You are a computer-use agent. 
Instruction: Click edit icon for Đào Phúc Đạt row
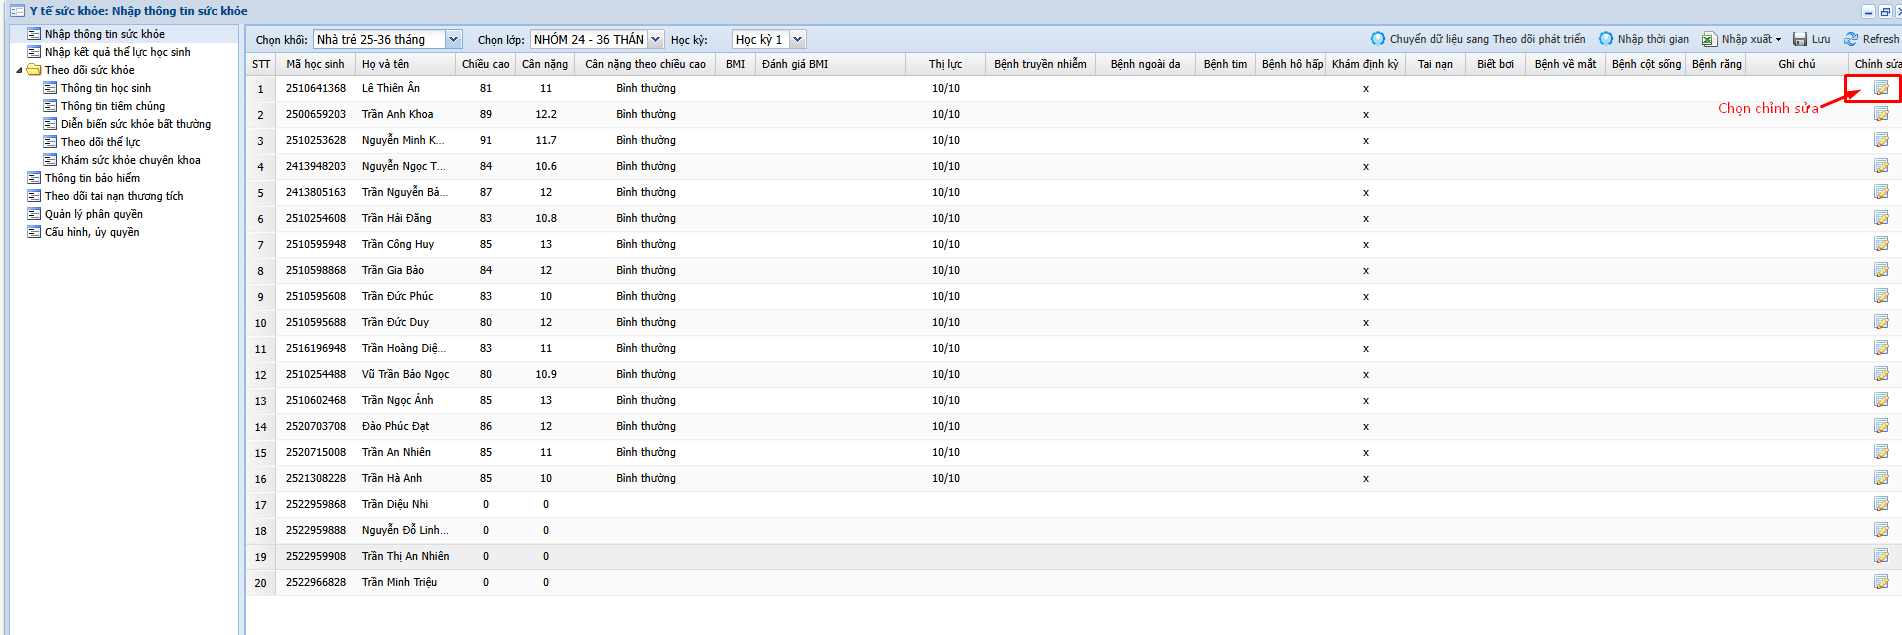click(1881, 426)
